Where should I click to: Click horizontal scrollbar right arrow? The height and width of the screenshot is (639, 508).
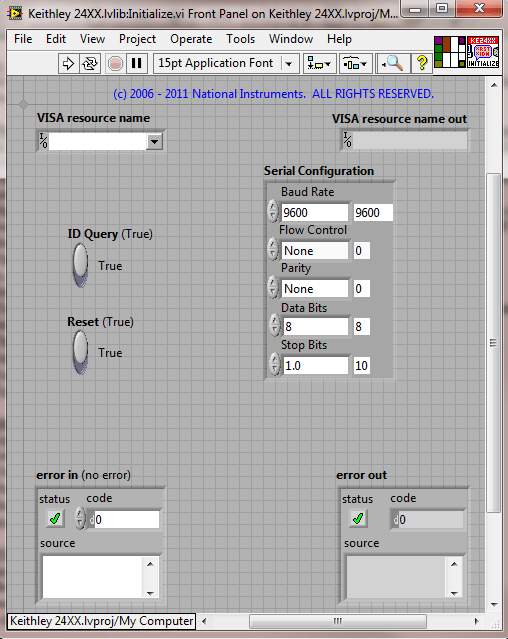coord(476,621)
